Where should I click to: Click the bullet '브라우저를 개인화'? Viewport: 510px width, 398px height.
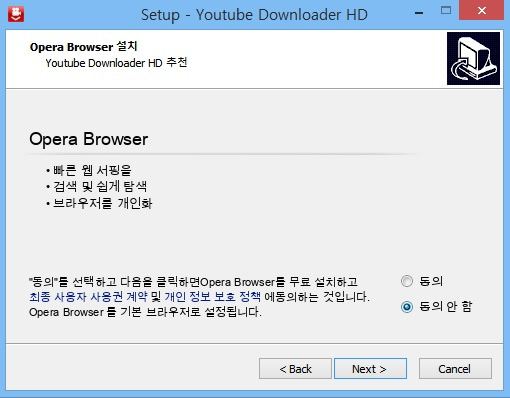coord(99,203)
